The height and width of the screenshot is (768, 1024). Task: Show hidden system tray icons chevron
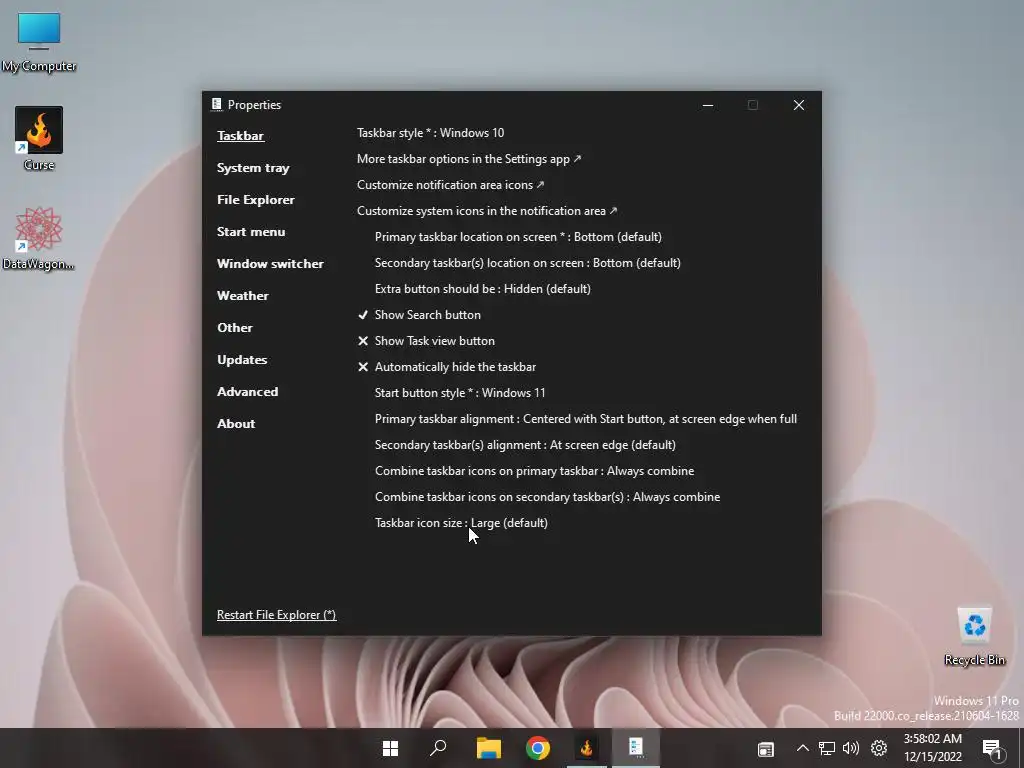(803, 748)
